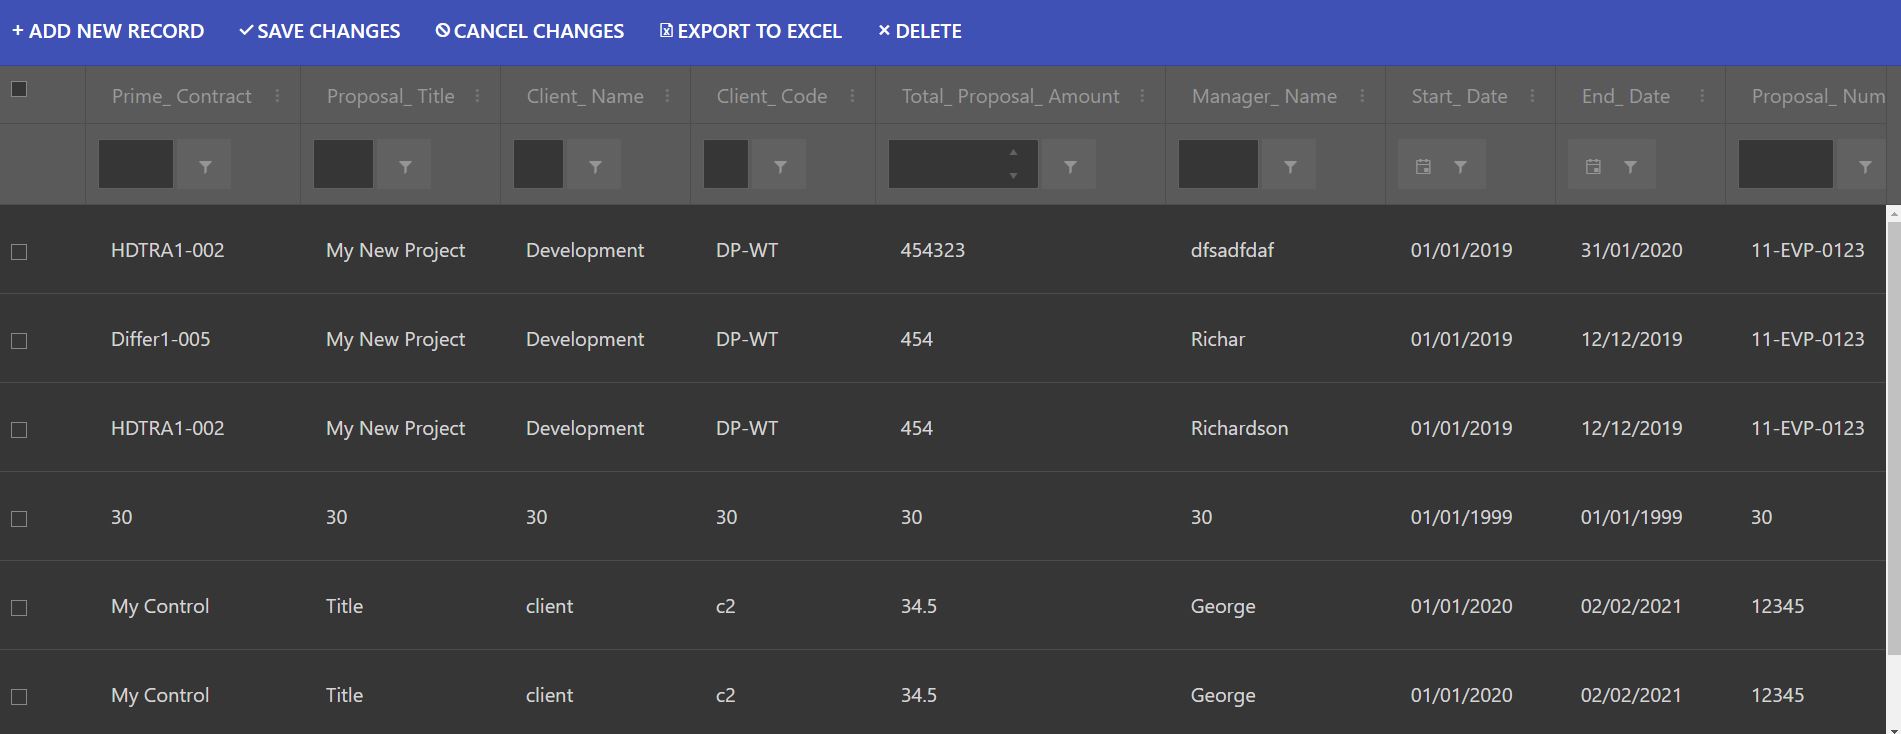
Task: Open the Manager_Name column menu dots
Action: click(x=1362, y=96)
